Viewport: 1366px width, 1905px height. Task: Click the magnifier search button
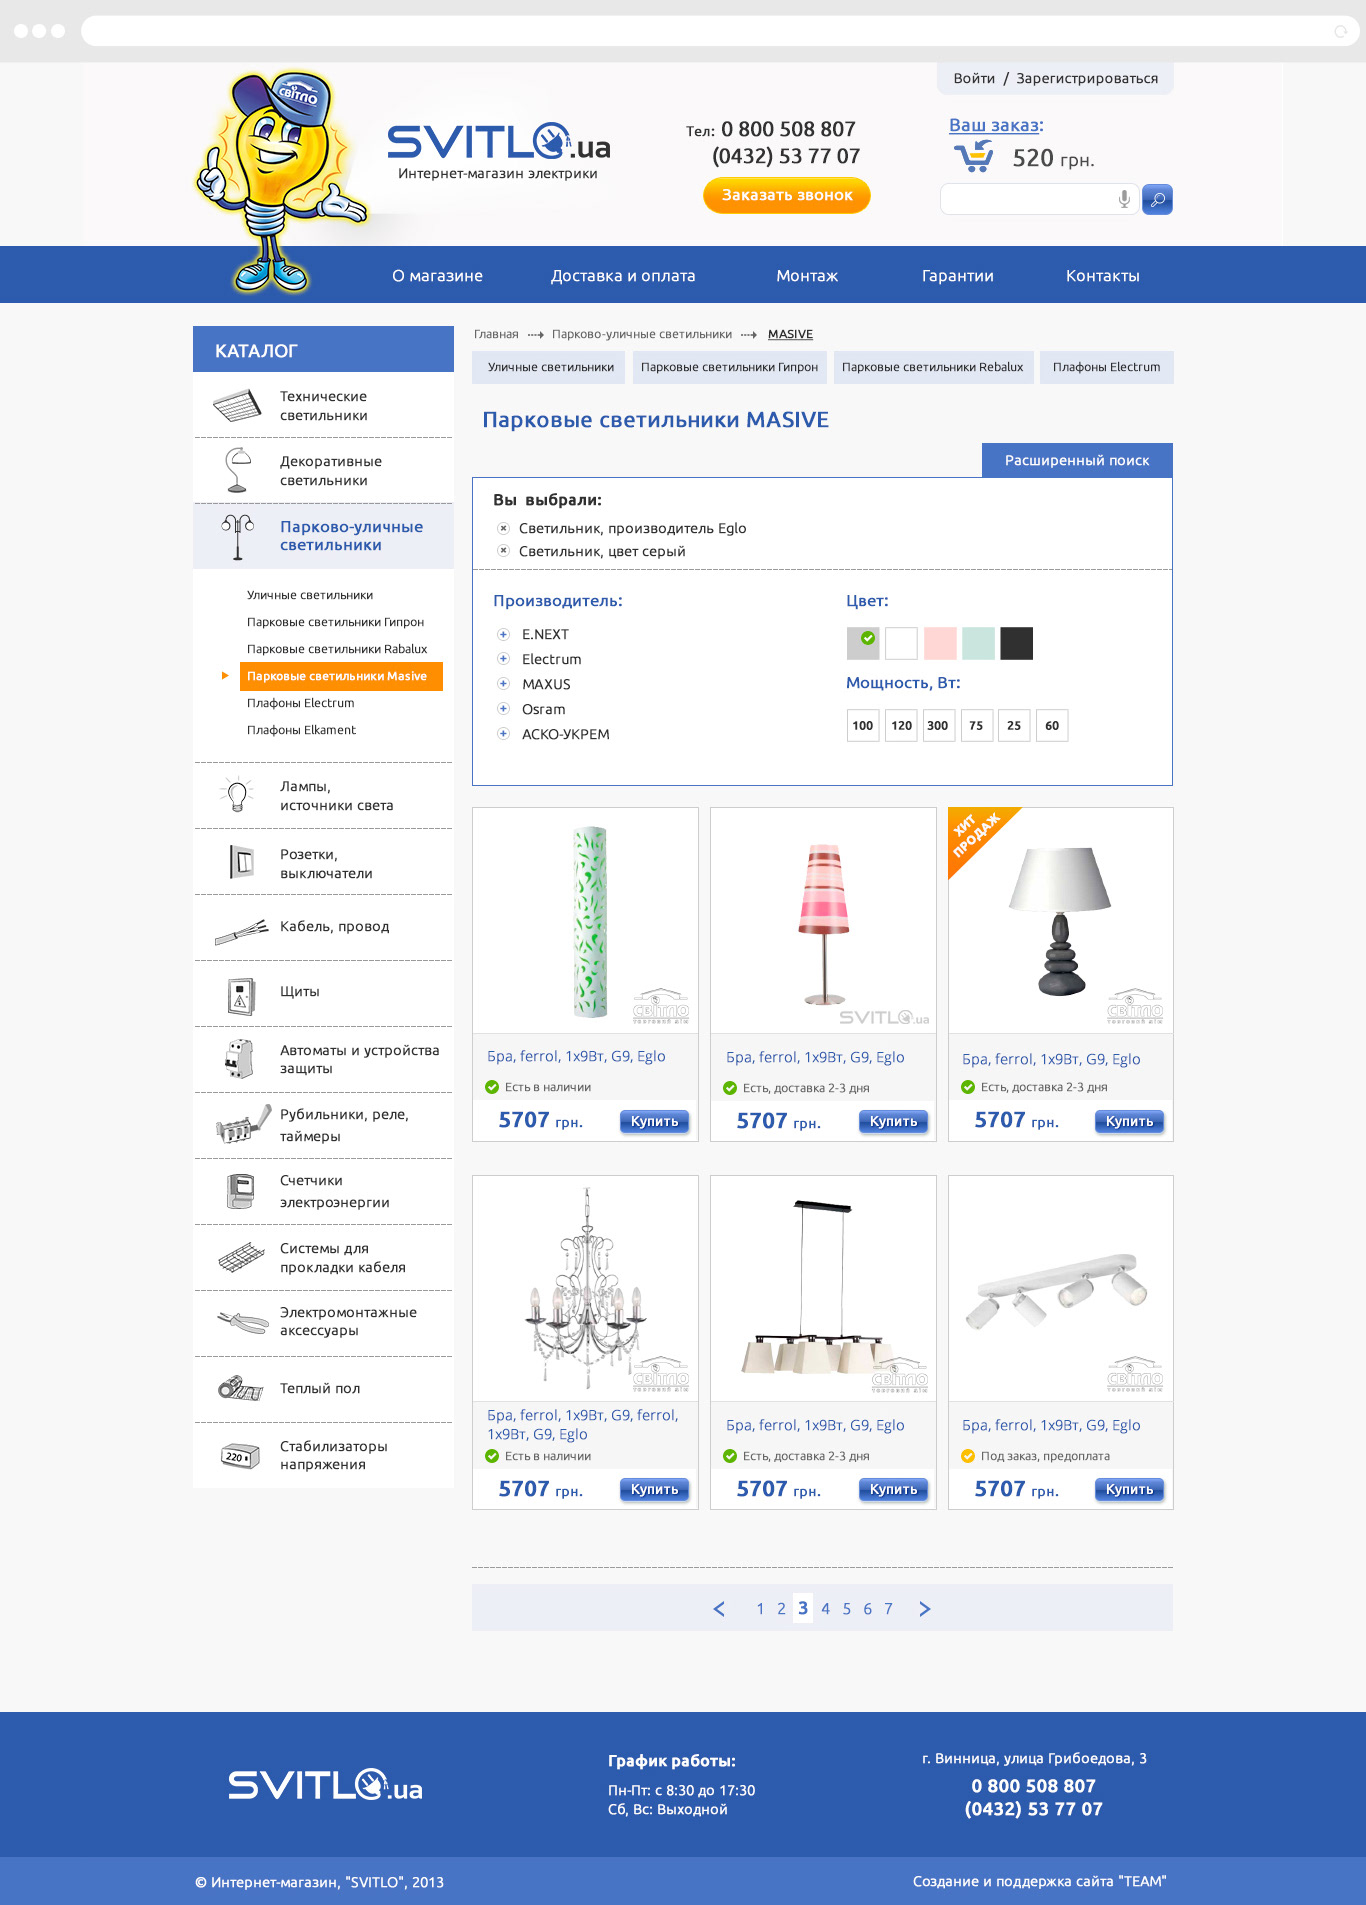1157,200
